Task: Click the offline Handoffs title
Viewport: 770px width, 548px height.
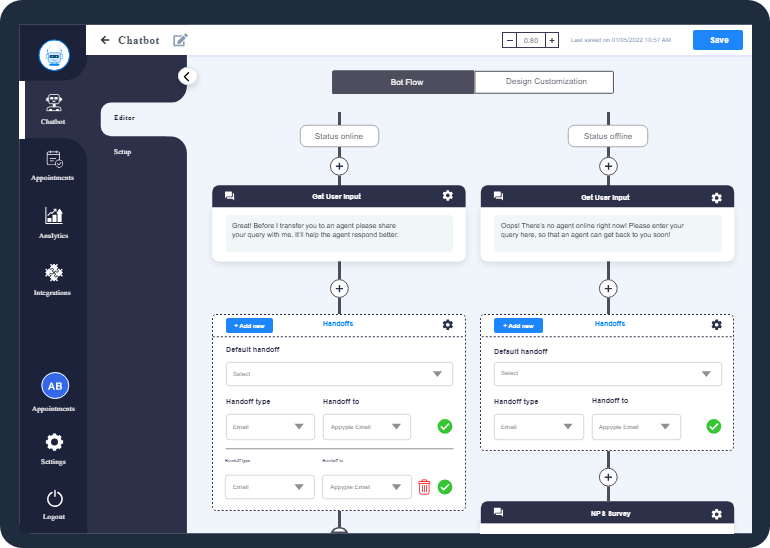Action: coord(610,324)
